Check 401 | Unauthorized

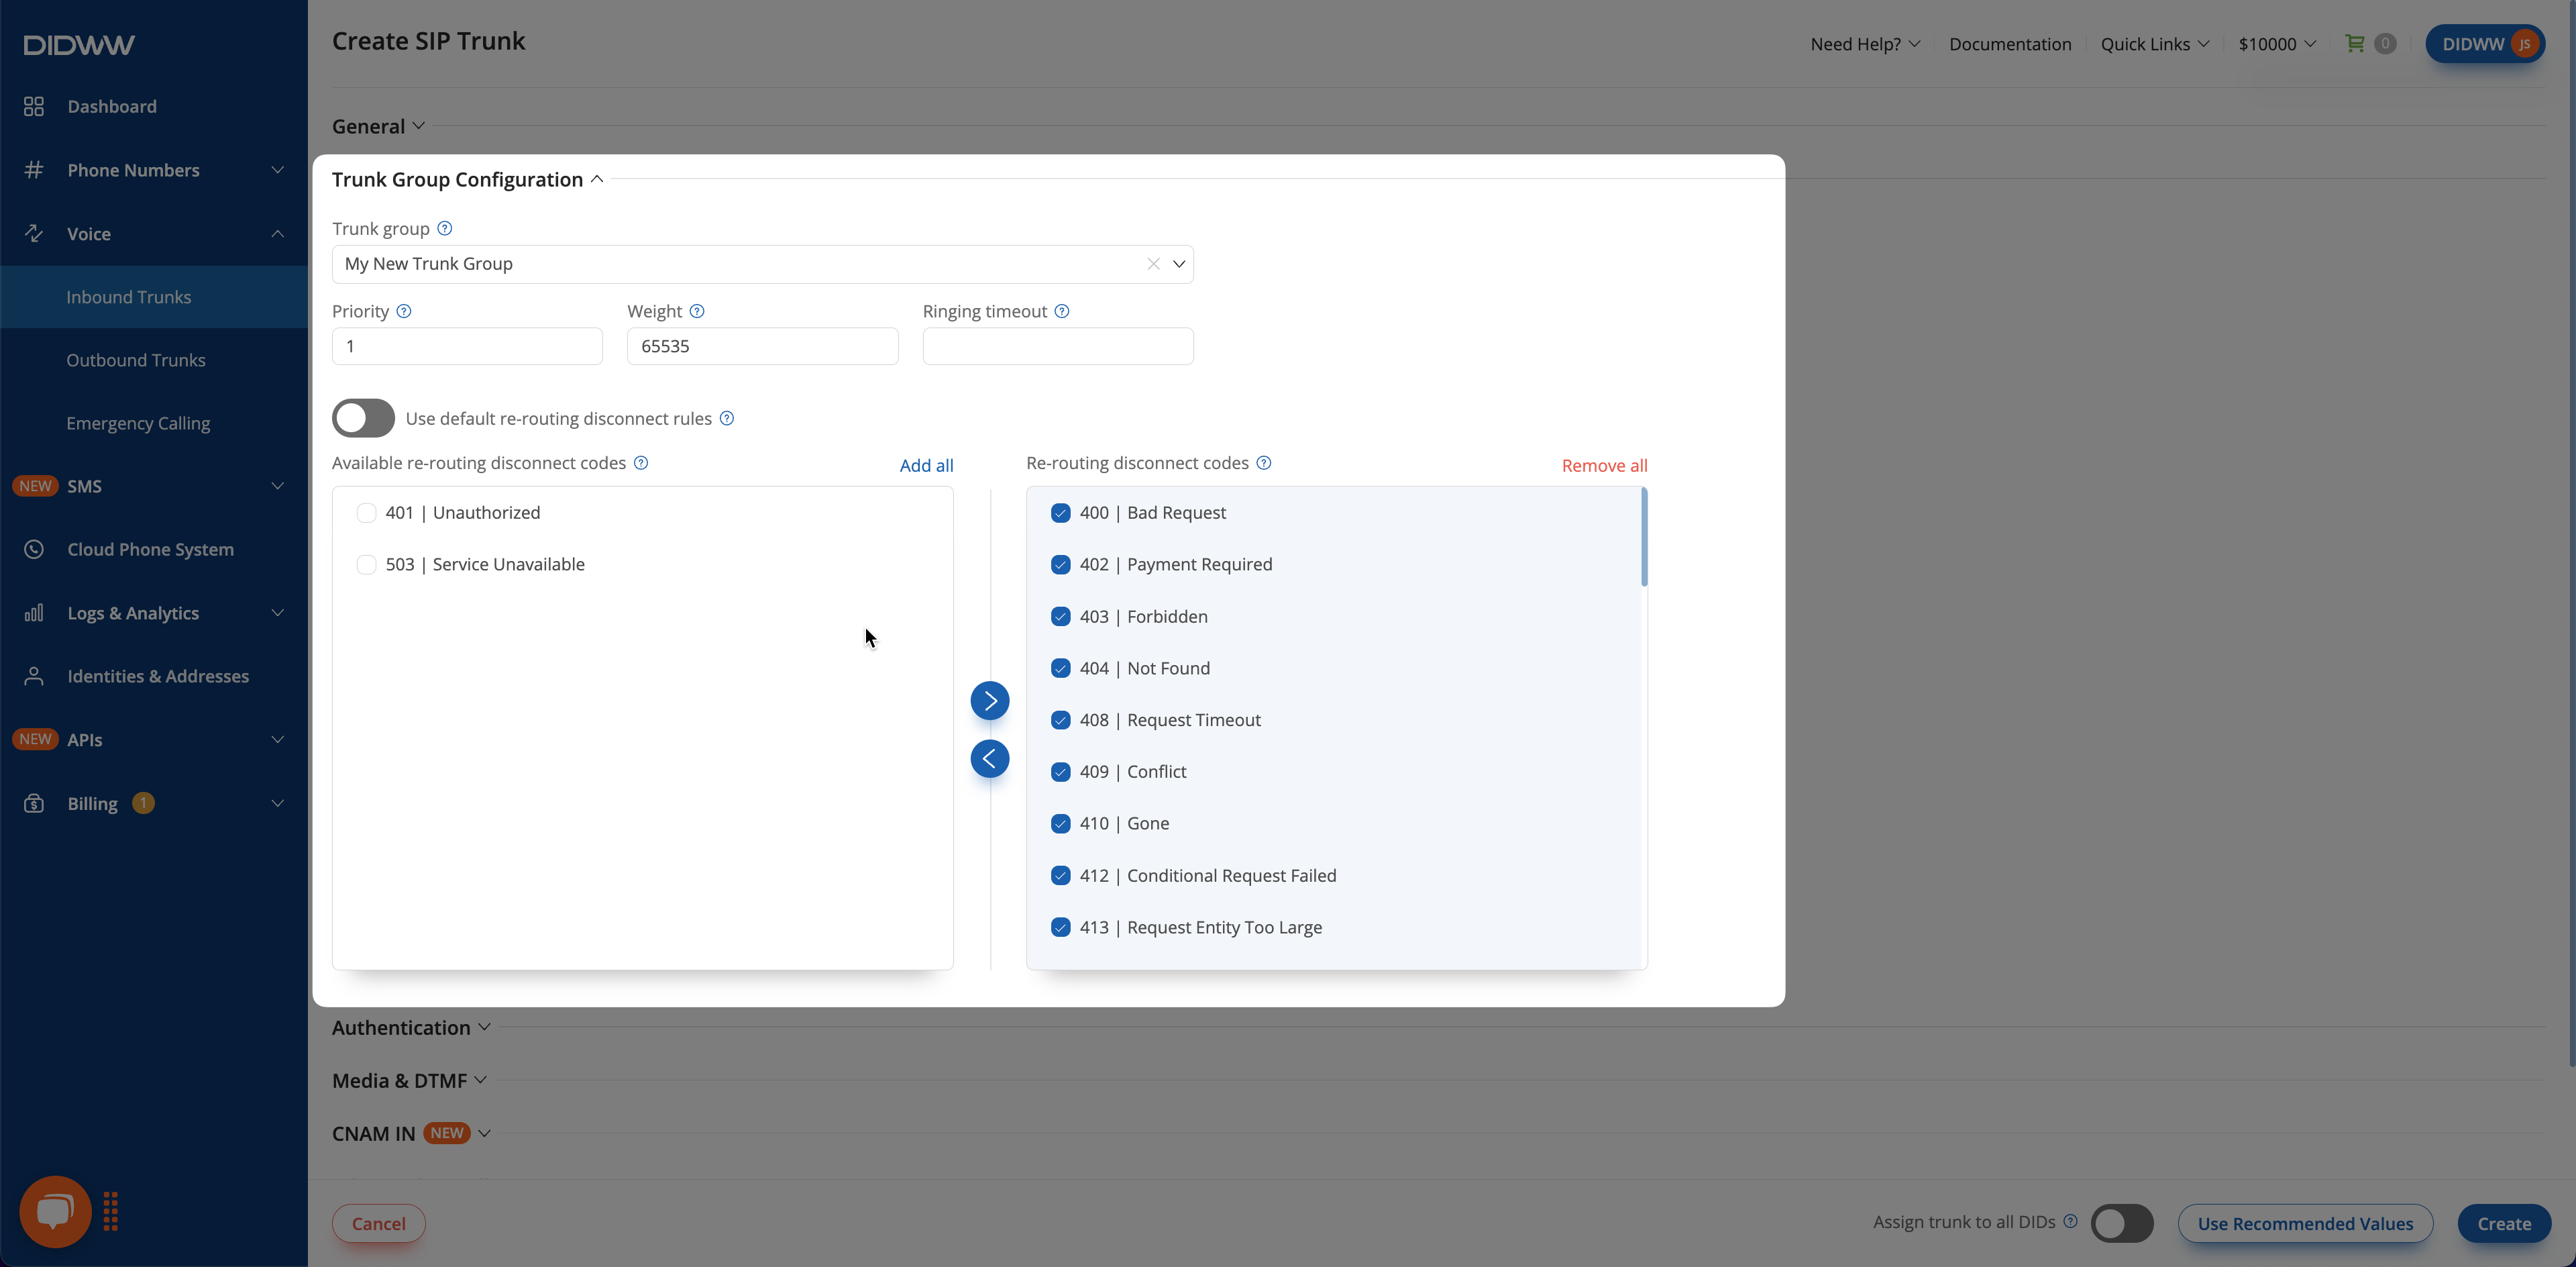click(367, 513)
